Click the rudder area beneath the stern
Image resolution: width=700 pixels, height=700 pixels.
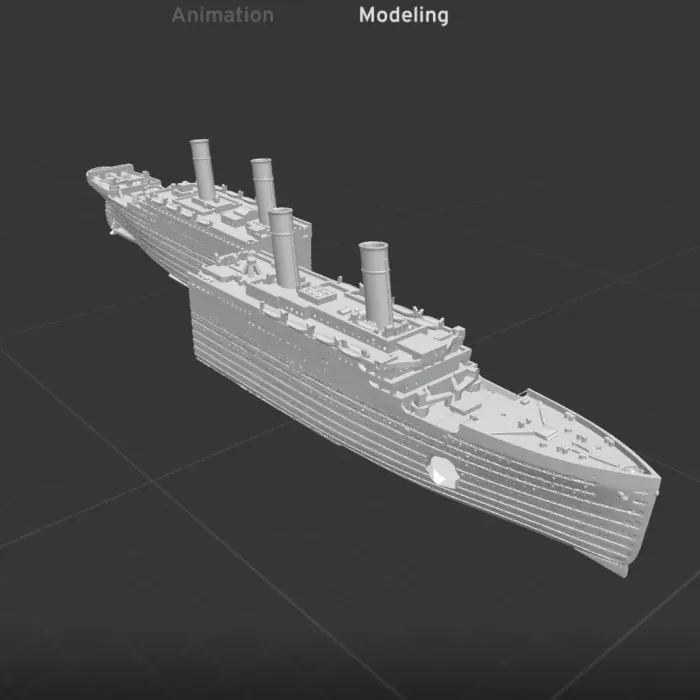point(116,233)
